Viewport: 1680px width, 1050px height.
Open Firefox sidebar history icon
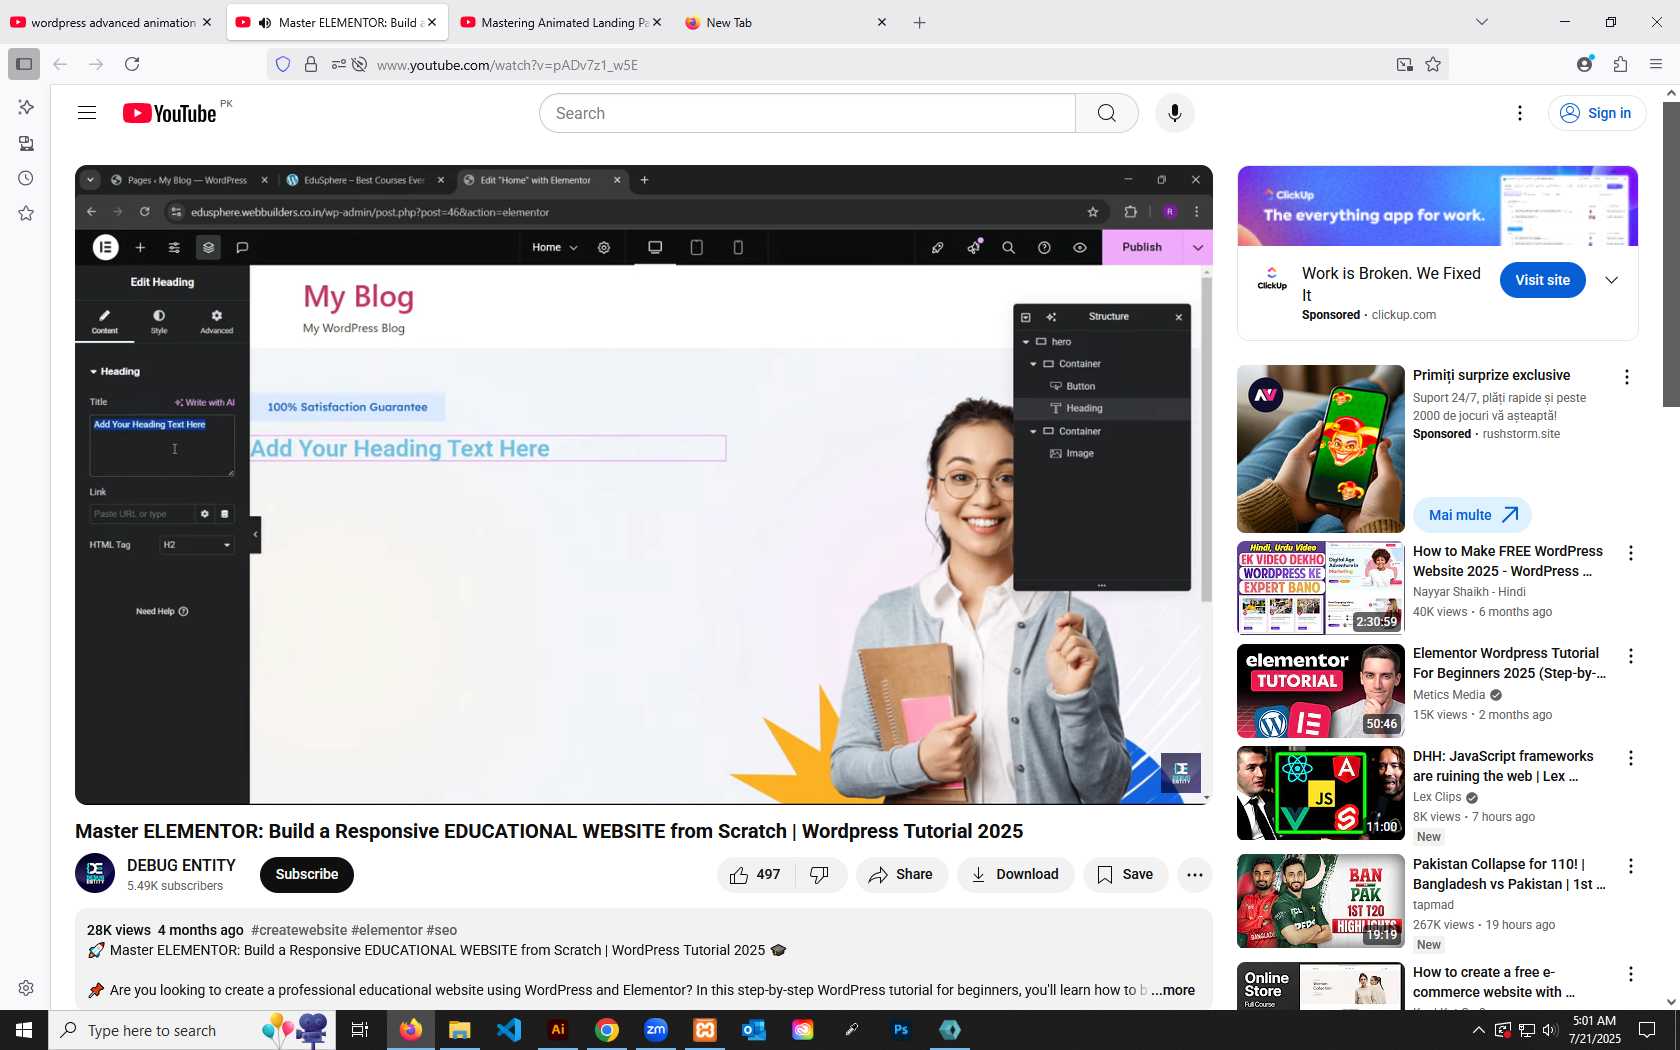point(26,178)
